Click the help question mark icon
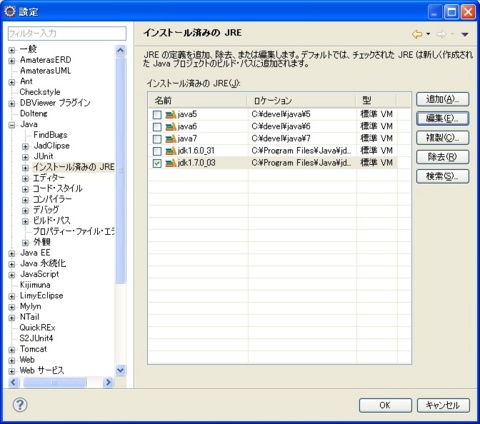 [x=20, y=405]
